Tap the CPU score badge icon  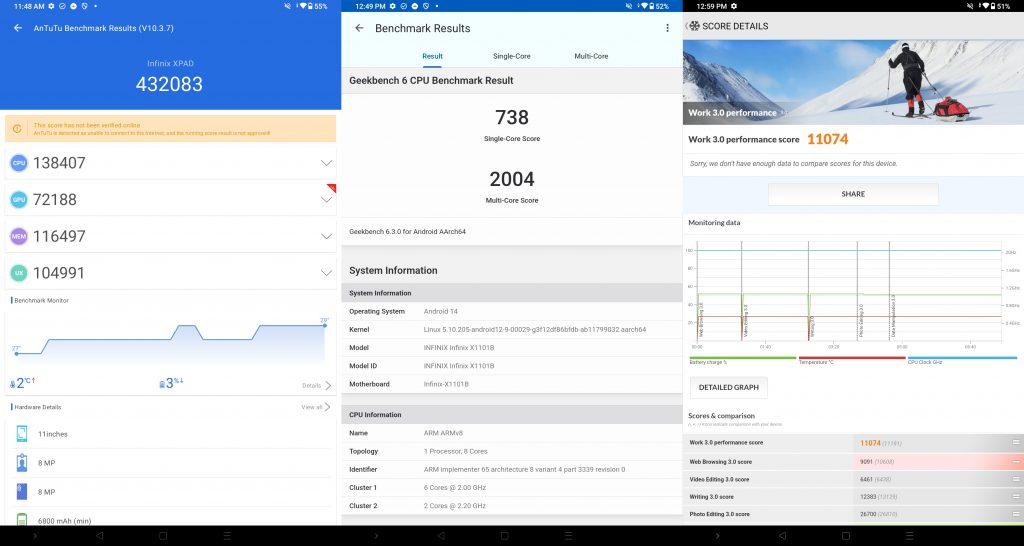[x=19, y=163]
